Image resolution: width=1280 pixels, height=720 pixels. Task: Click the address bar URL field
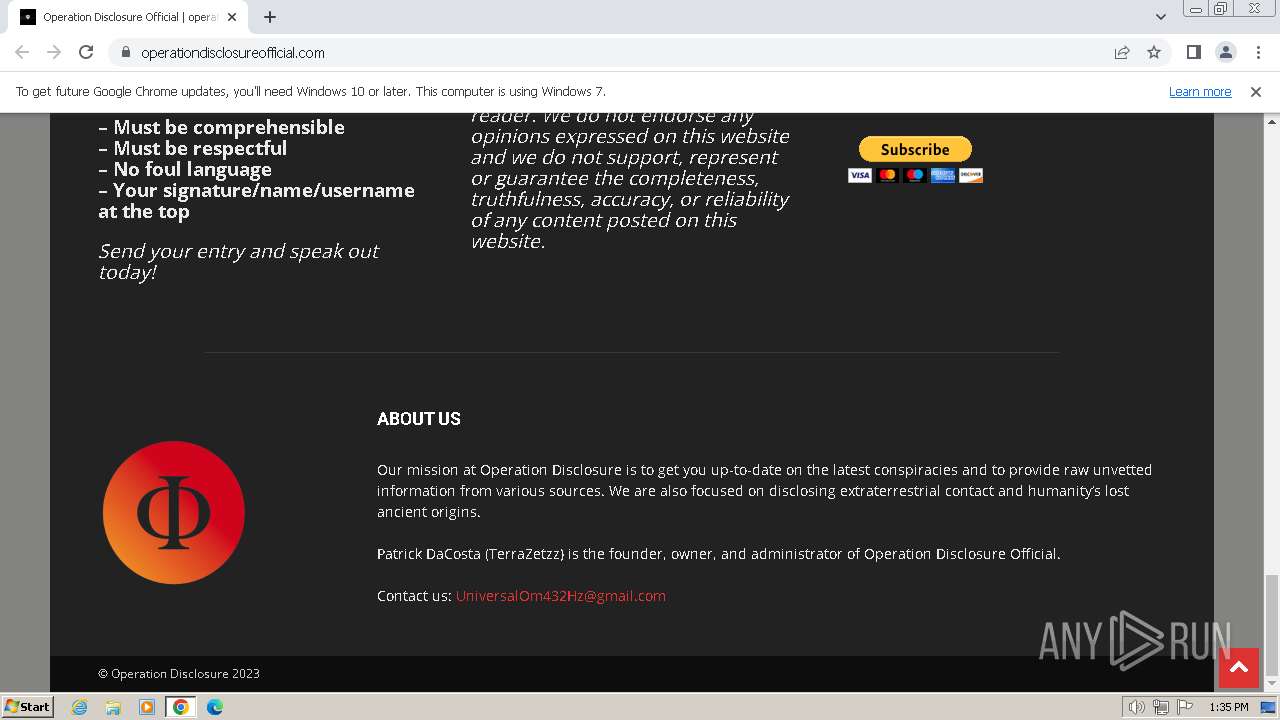click(610, 52)
